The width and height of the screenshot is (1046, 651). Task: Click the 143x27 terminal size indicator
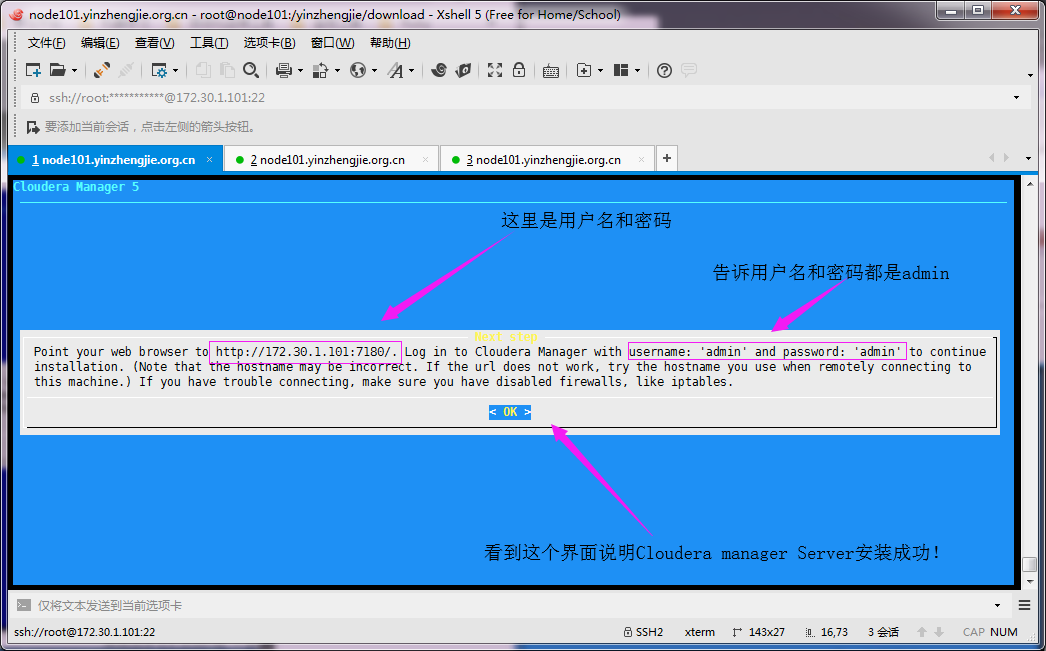click(x=758, y=632)
